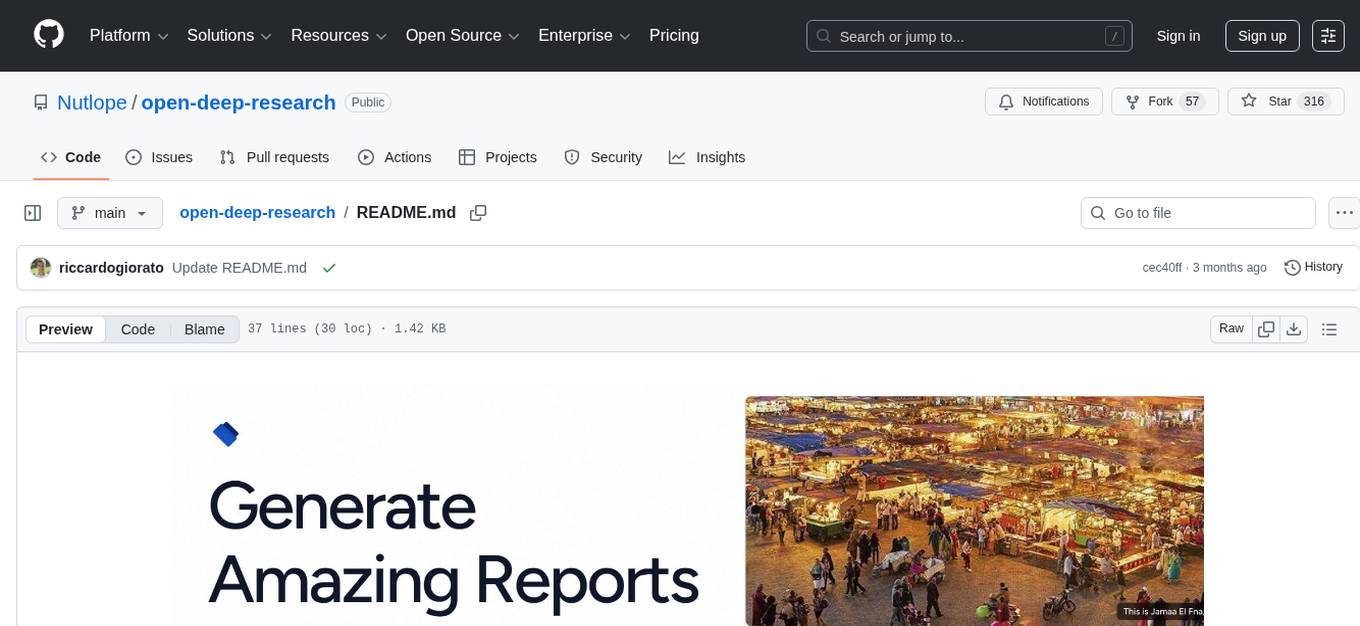The width and height of the screenshot is (1360, 626).
Task: Switch to the Blame view
Action: point(204,329)
